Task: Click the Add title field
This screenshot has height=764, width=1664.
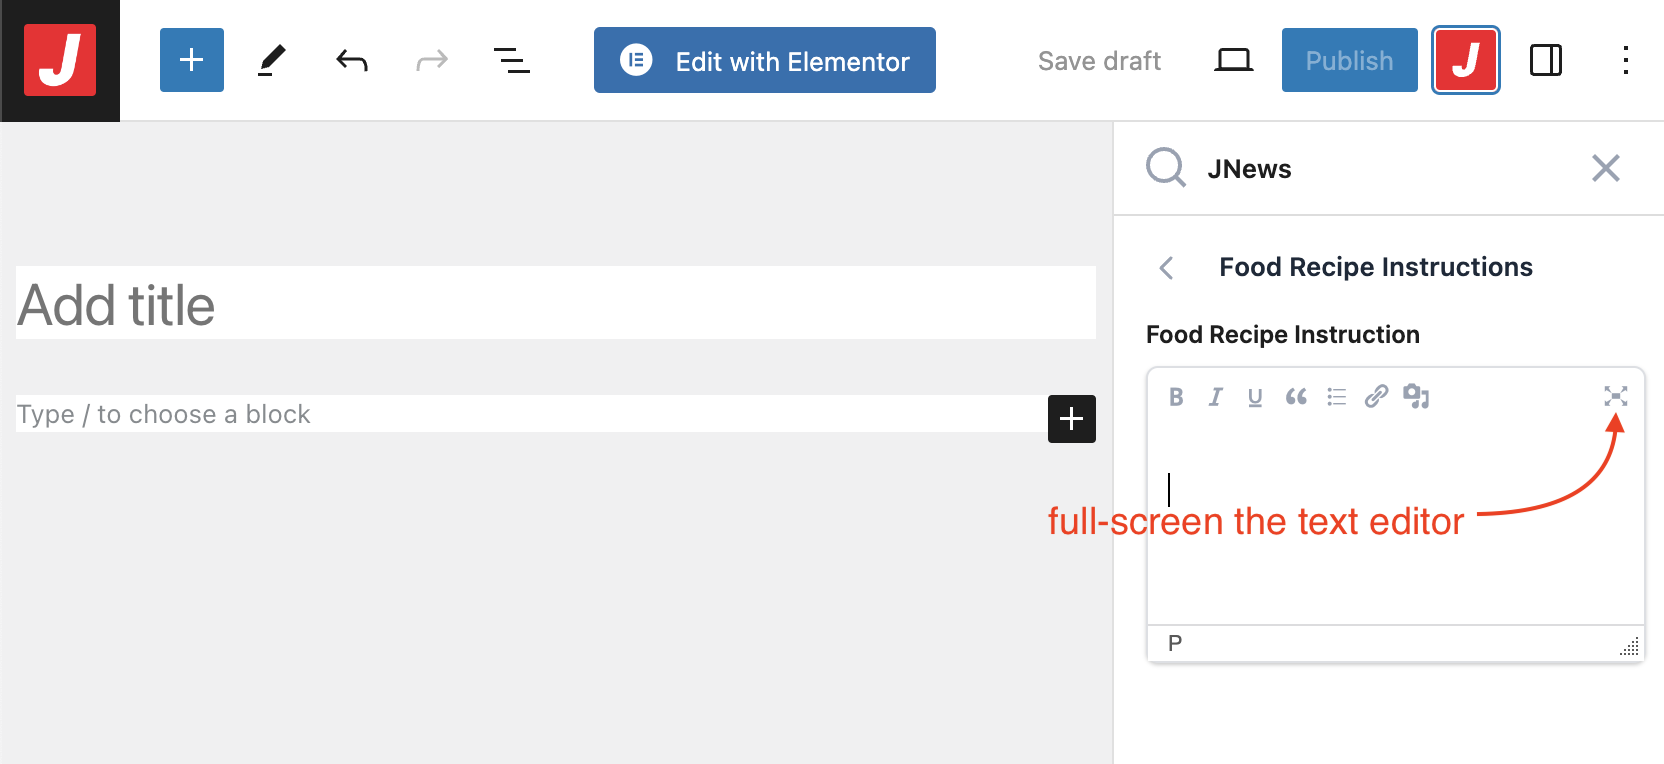Action: click(x=555, y=304)
